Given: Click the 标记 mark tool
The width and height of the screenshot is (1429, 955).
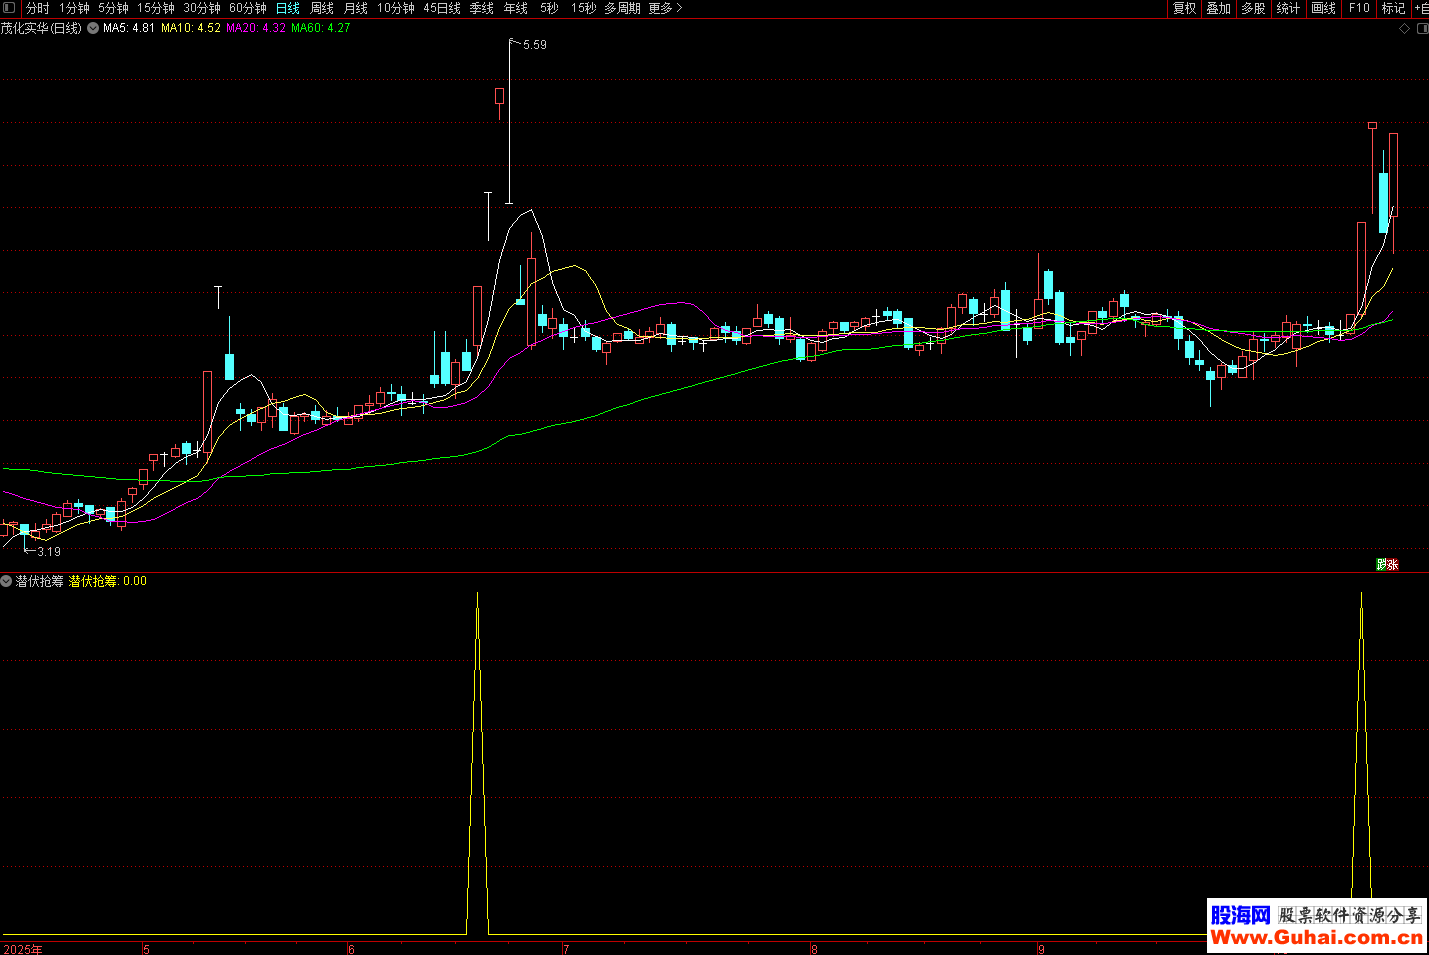Looking at the screenshot, I should [x=1393, y=8].
